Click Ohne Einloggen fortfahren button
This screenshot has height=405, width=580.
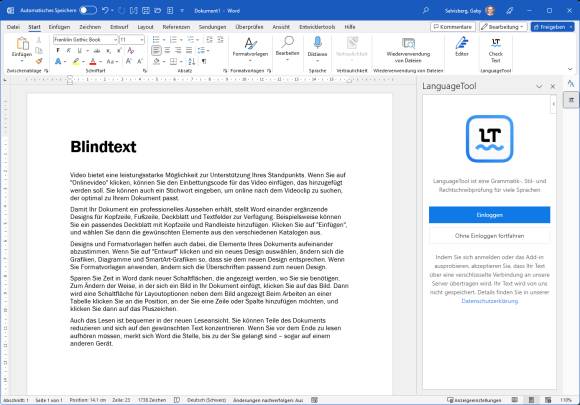(489, 236)
